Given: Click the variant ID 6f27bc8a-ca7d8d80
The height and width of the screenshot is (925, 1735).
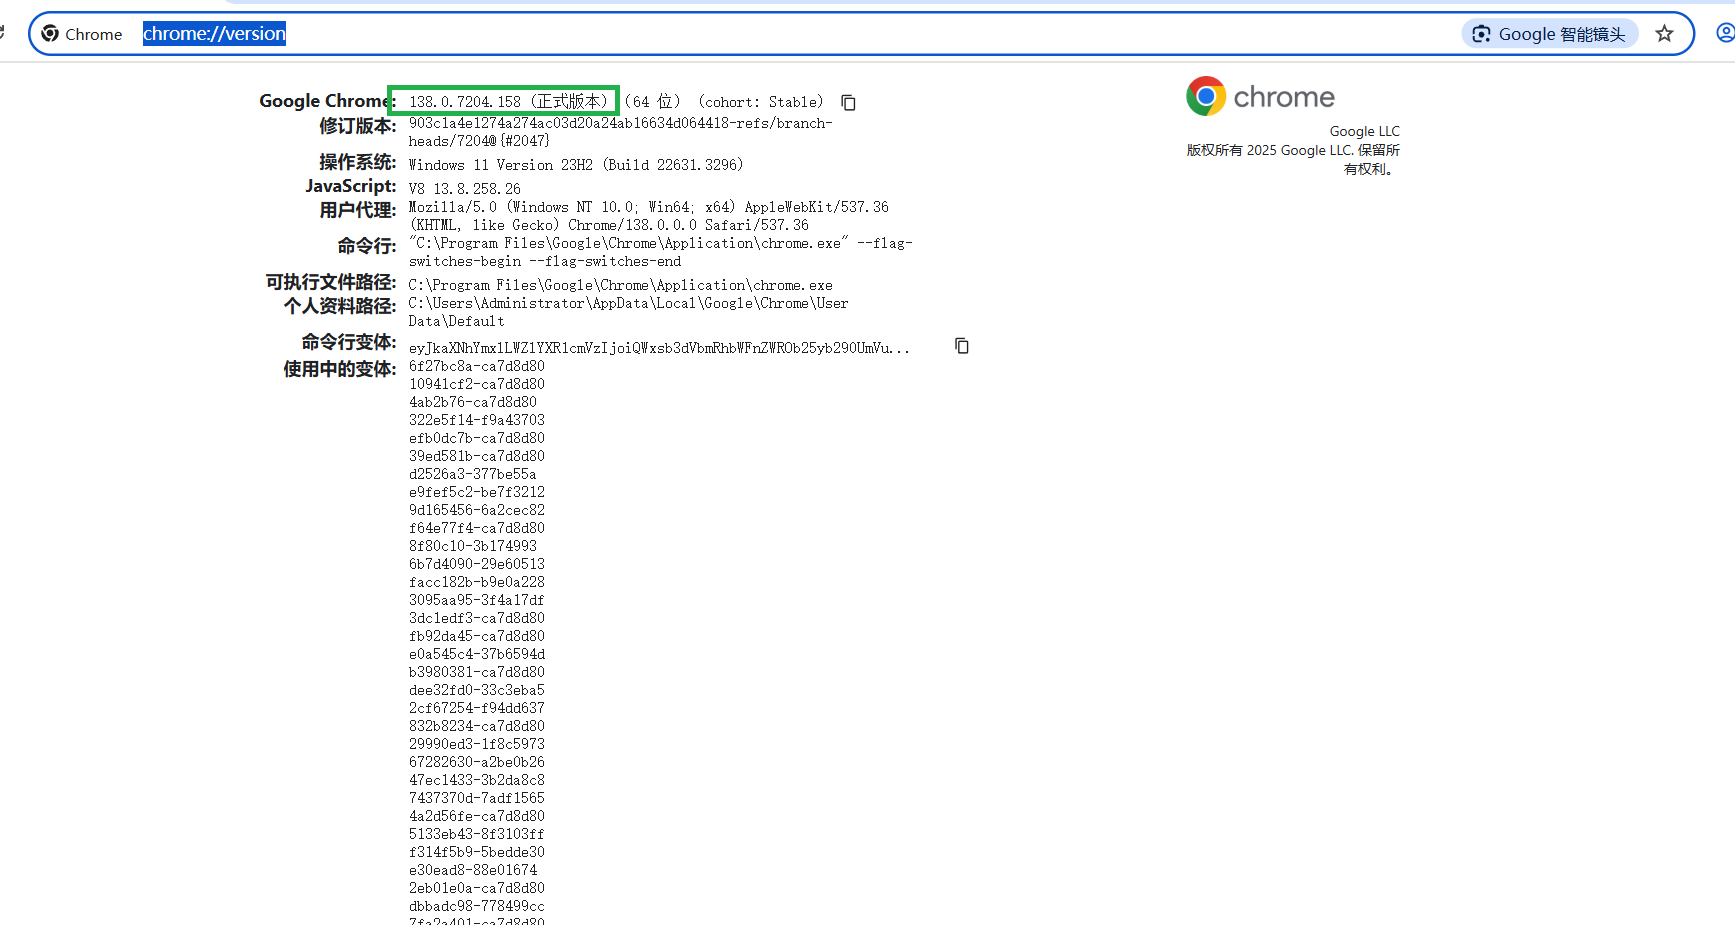Looking at the screenshot, I should (476, 366).
